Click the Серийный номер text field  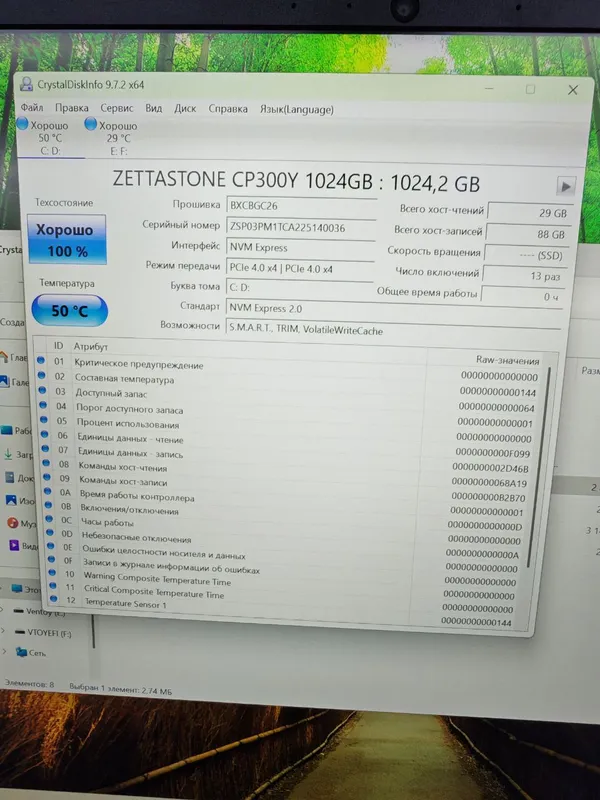click(301, 228)
